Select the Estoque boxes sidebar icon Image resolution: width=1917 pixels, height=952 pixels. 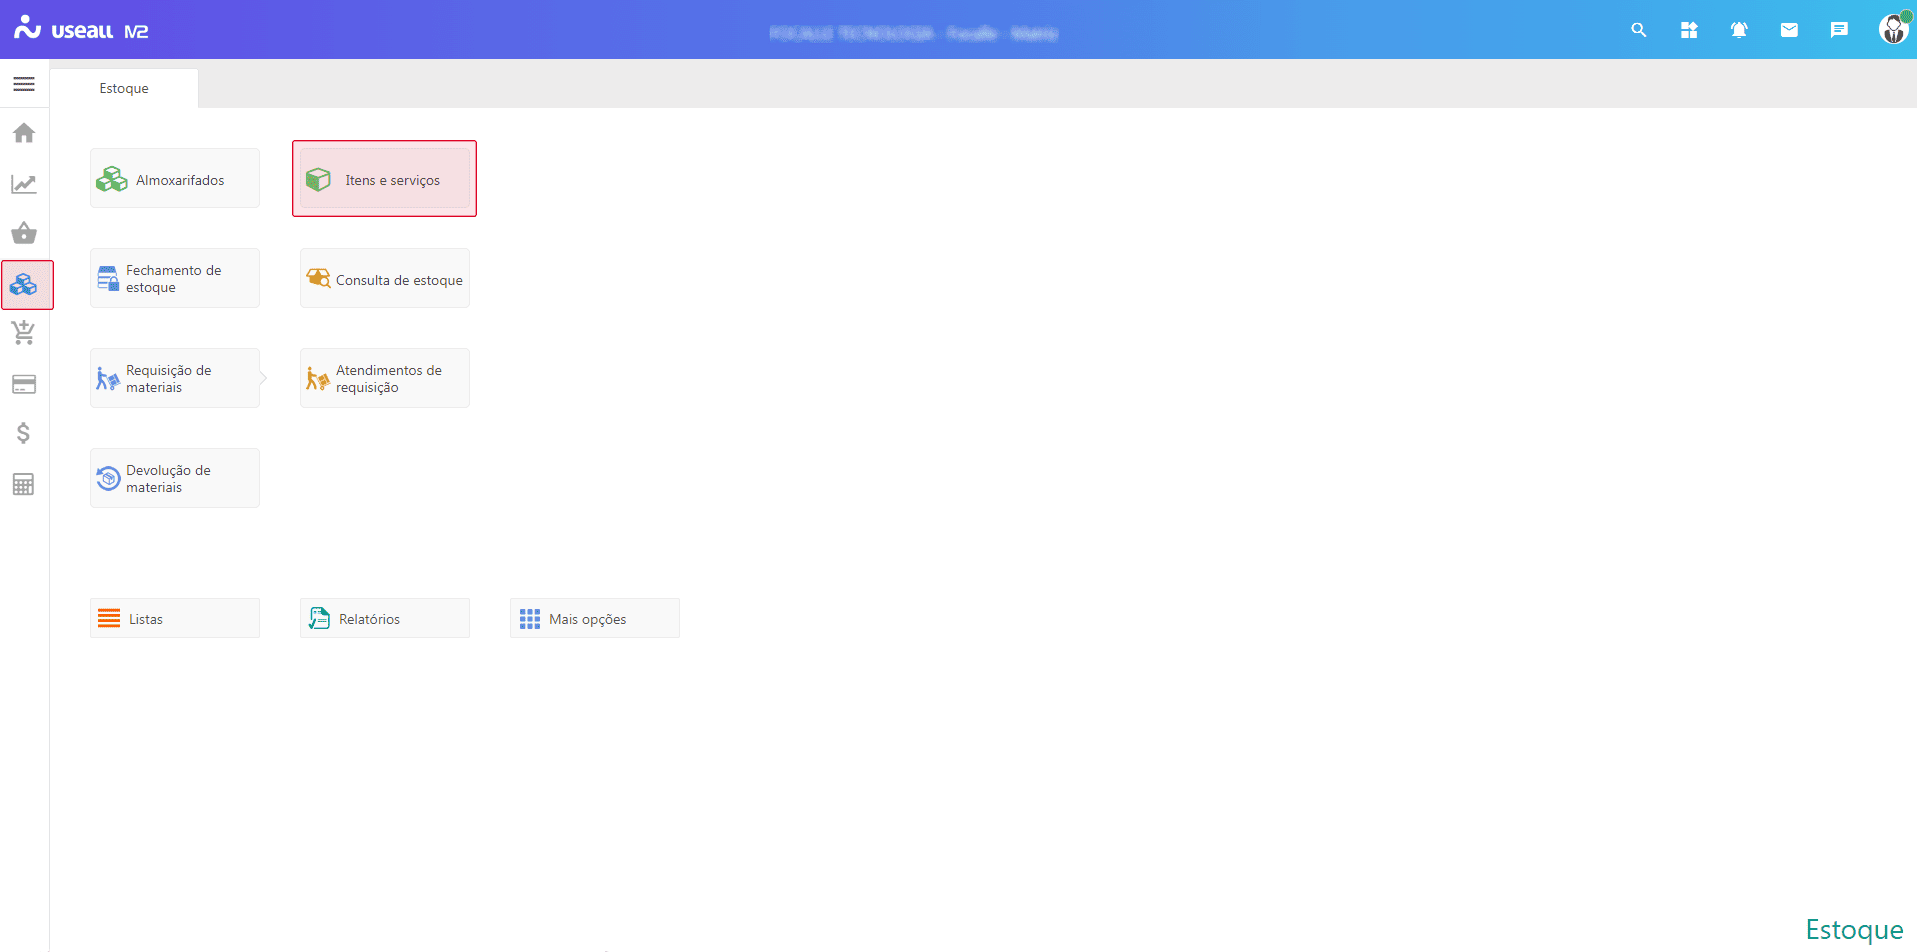click(25, 285)
